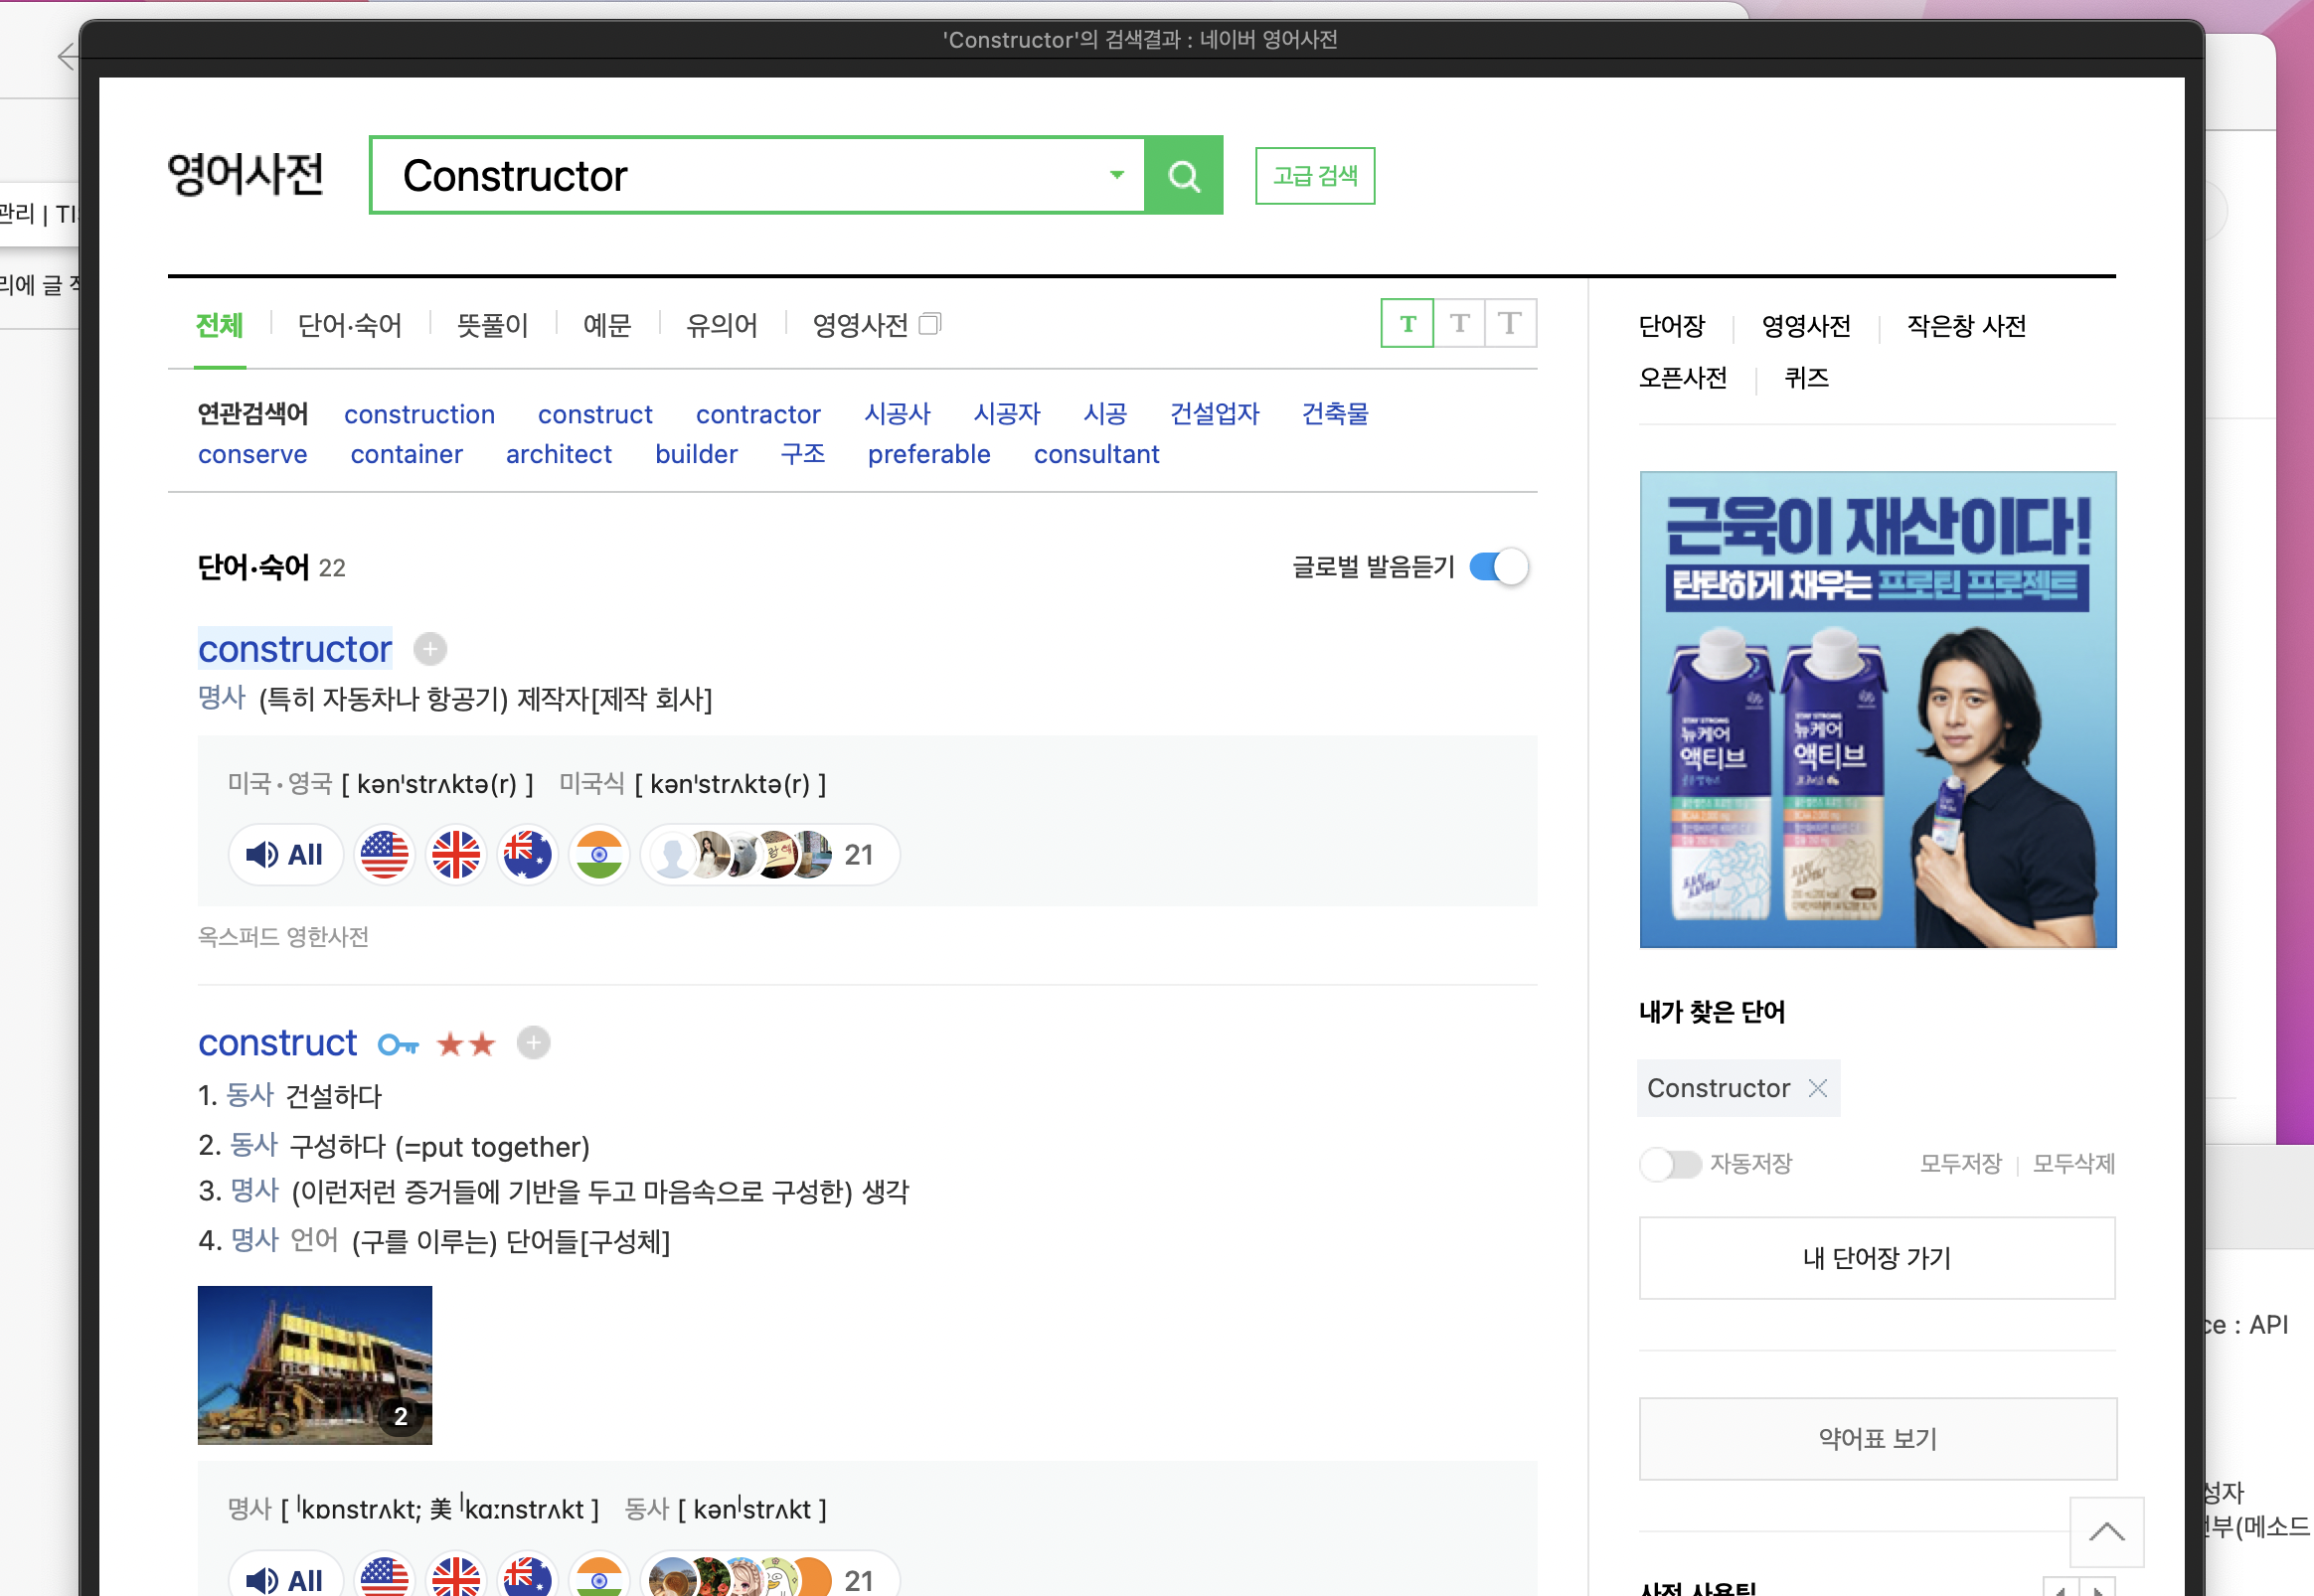Open the construct building image thumbnail
The image size is (2314, 1596).
(x=314, y=1364)
